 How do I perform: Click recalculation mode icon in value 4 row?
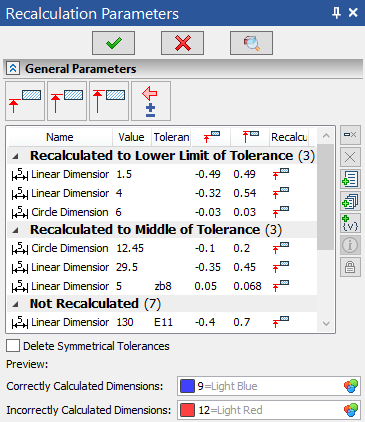tap(281, 193)
